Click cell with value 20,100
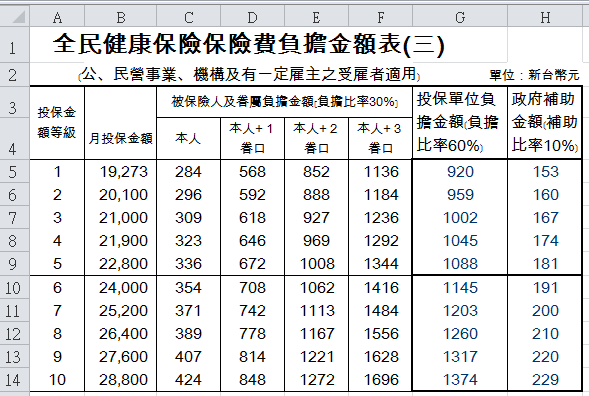Screen dimensions: 589x396 point(121,195)
